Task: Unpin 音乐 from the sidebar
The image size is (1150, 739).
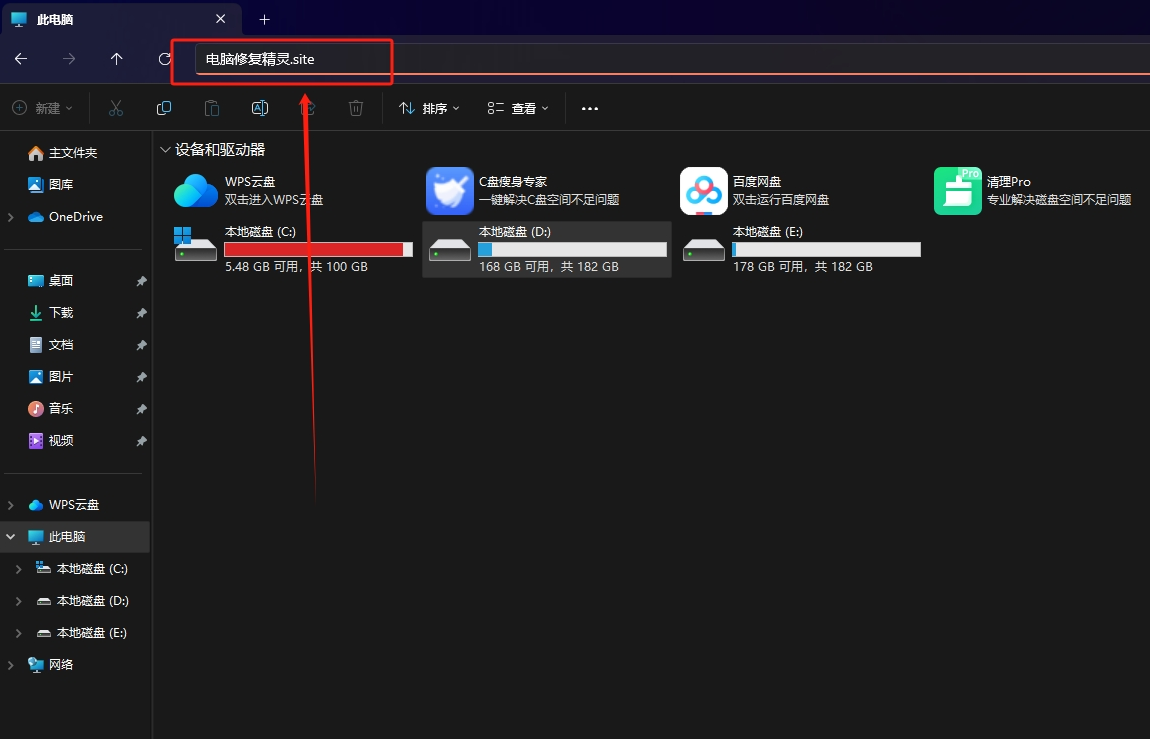Action: point(141,408)
